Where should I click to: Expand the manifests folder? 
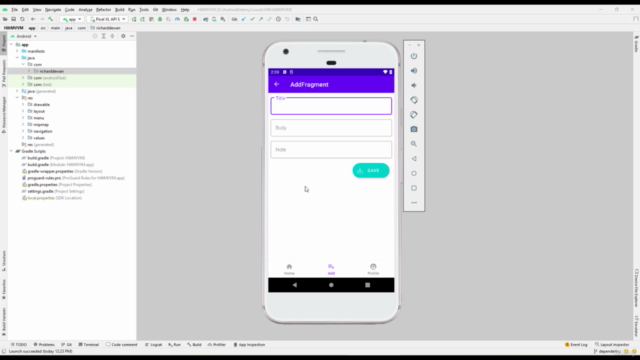[17, 51]
